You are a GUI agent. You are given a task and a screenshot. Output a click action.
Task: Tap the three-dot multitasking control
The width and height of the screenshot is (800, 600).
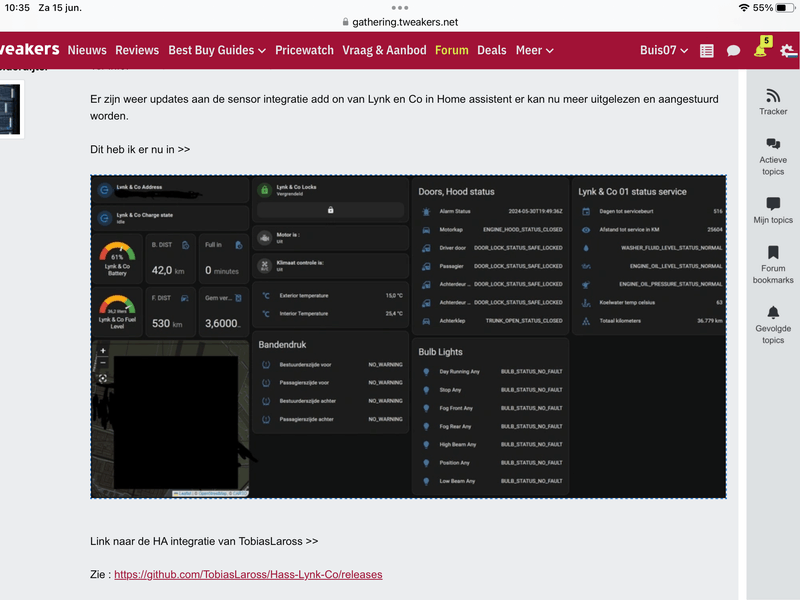click(399, 8)
